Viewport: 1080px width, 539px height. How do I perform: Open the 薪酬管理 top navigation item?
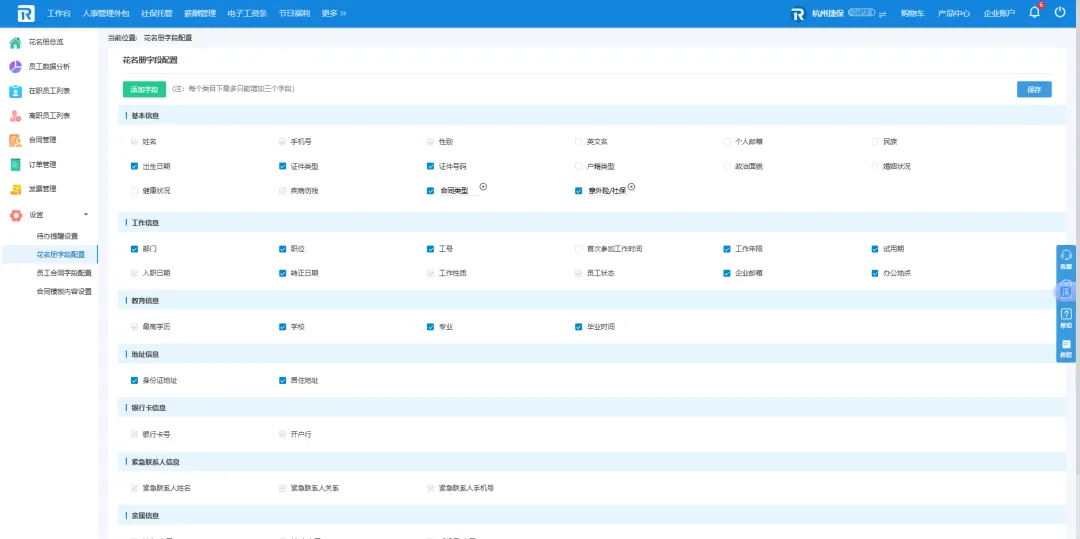[x=200, y=13]
